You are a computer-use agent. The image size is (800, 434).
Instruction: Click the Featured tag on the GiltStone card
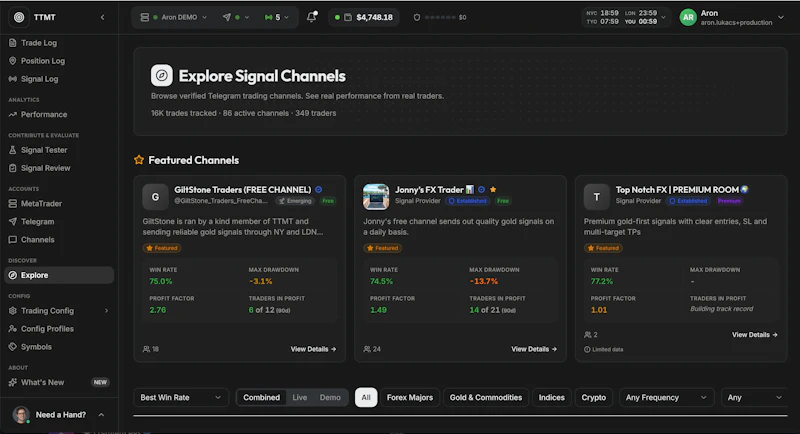click(162, 248)
